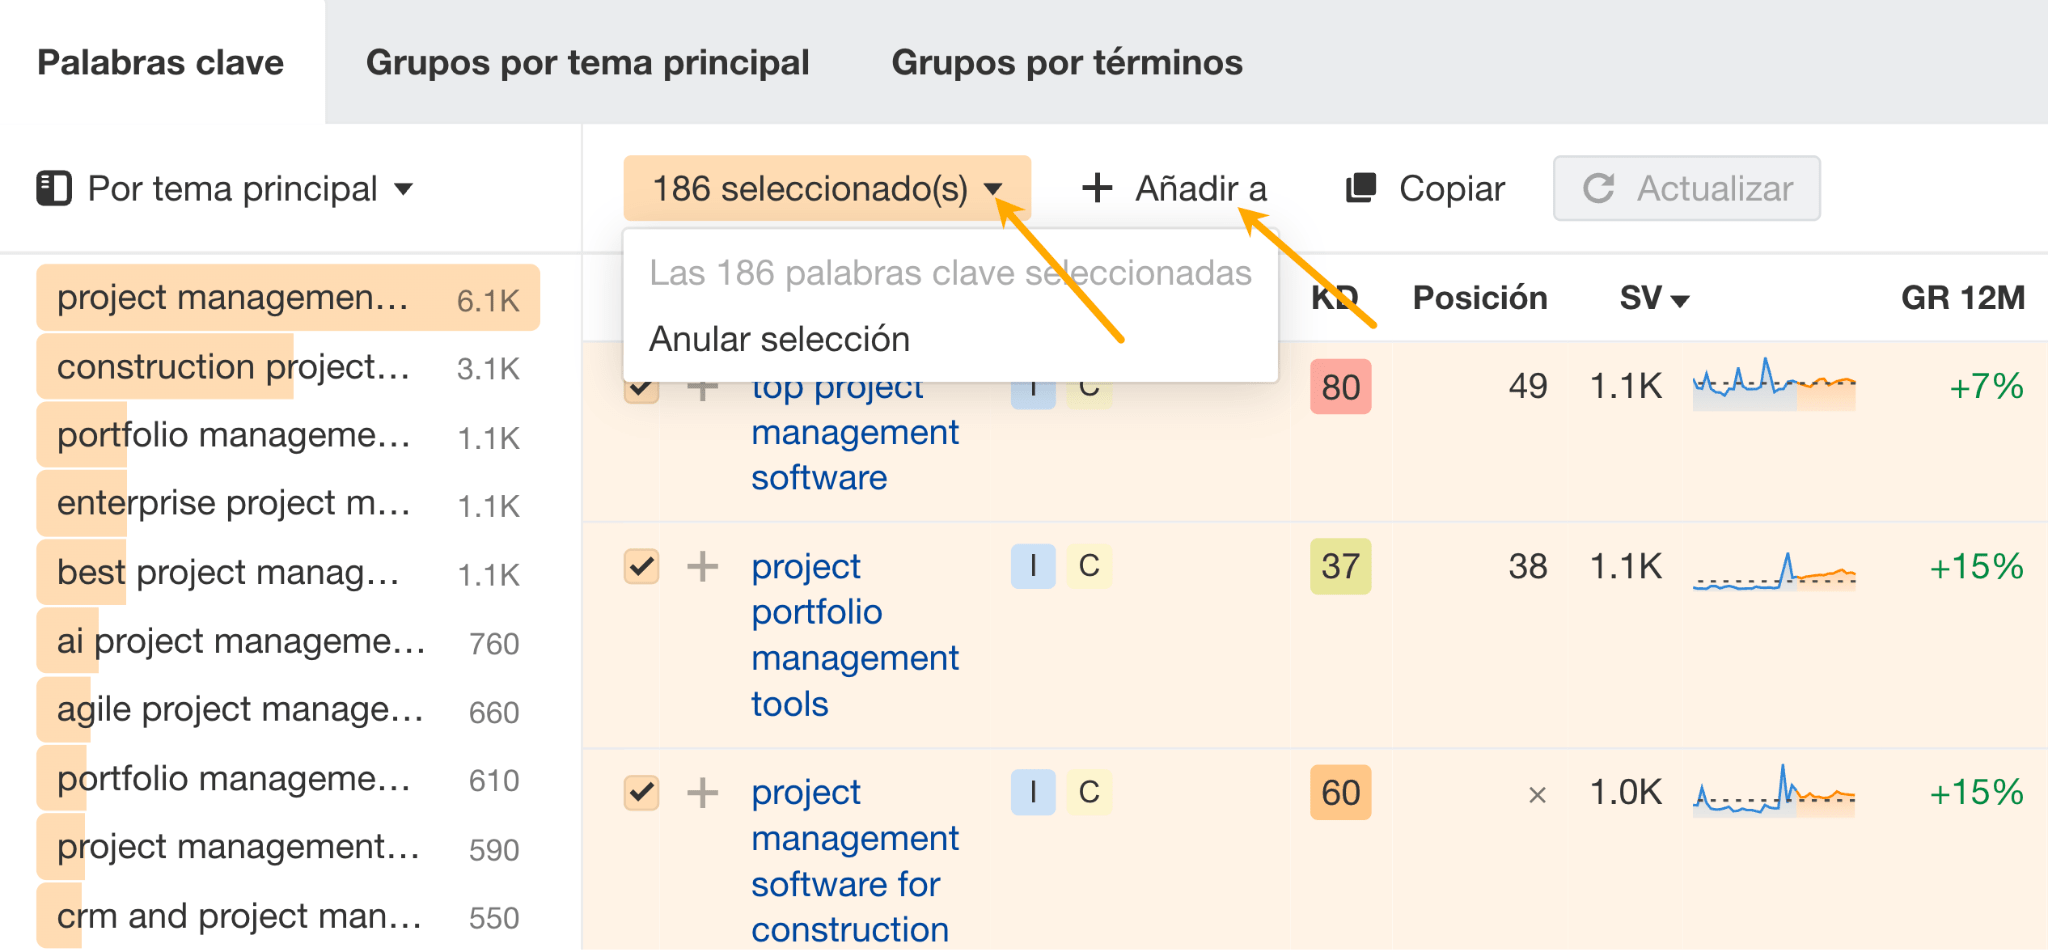Click Anular selección to deselect keywords
The image size is (2048, 950).
(780, 338)
